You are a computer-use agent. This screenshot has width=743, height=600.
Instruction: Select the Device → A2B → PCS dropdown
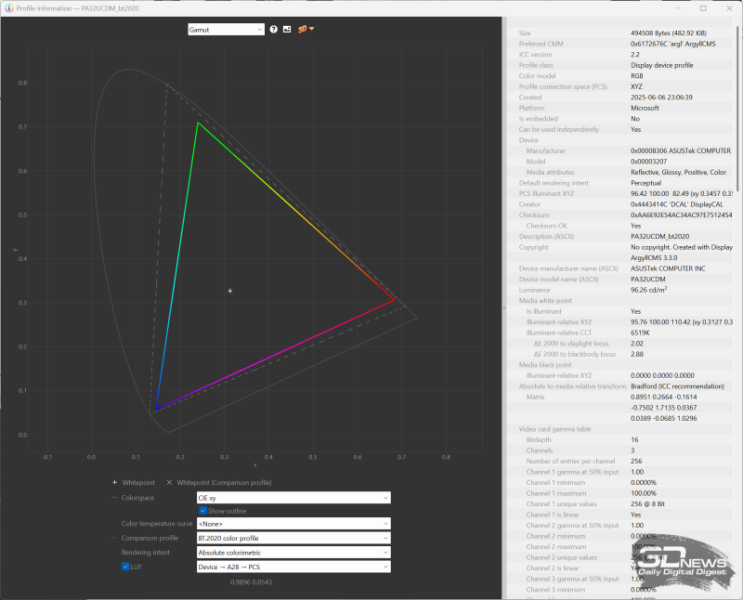pyautogui.click(x=292, y=566)
